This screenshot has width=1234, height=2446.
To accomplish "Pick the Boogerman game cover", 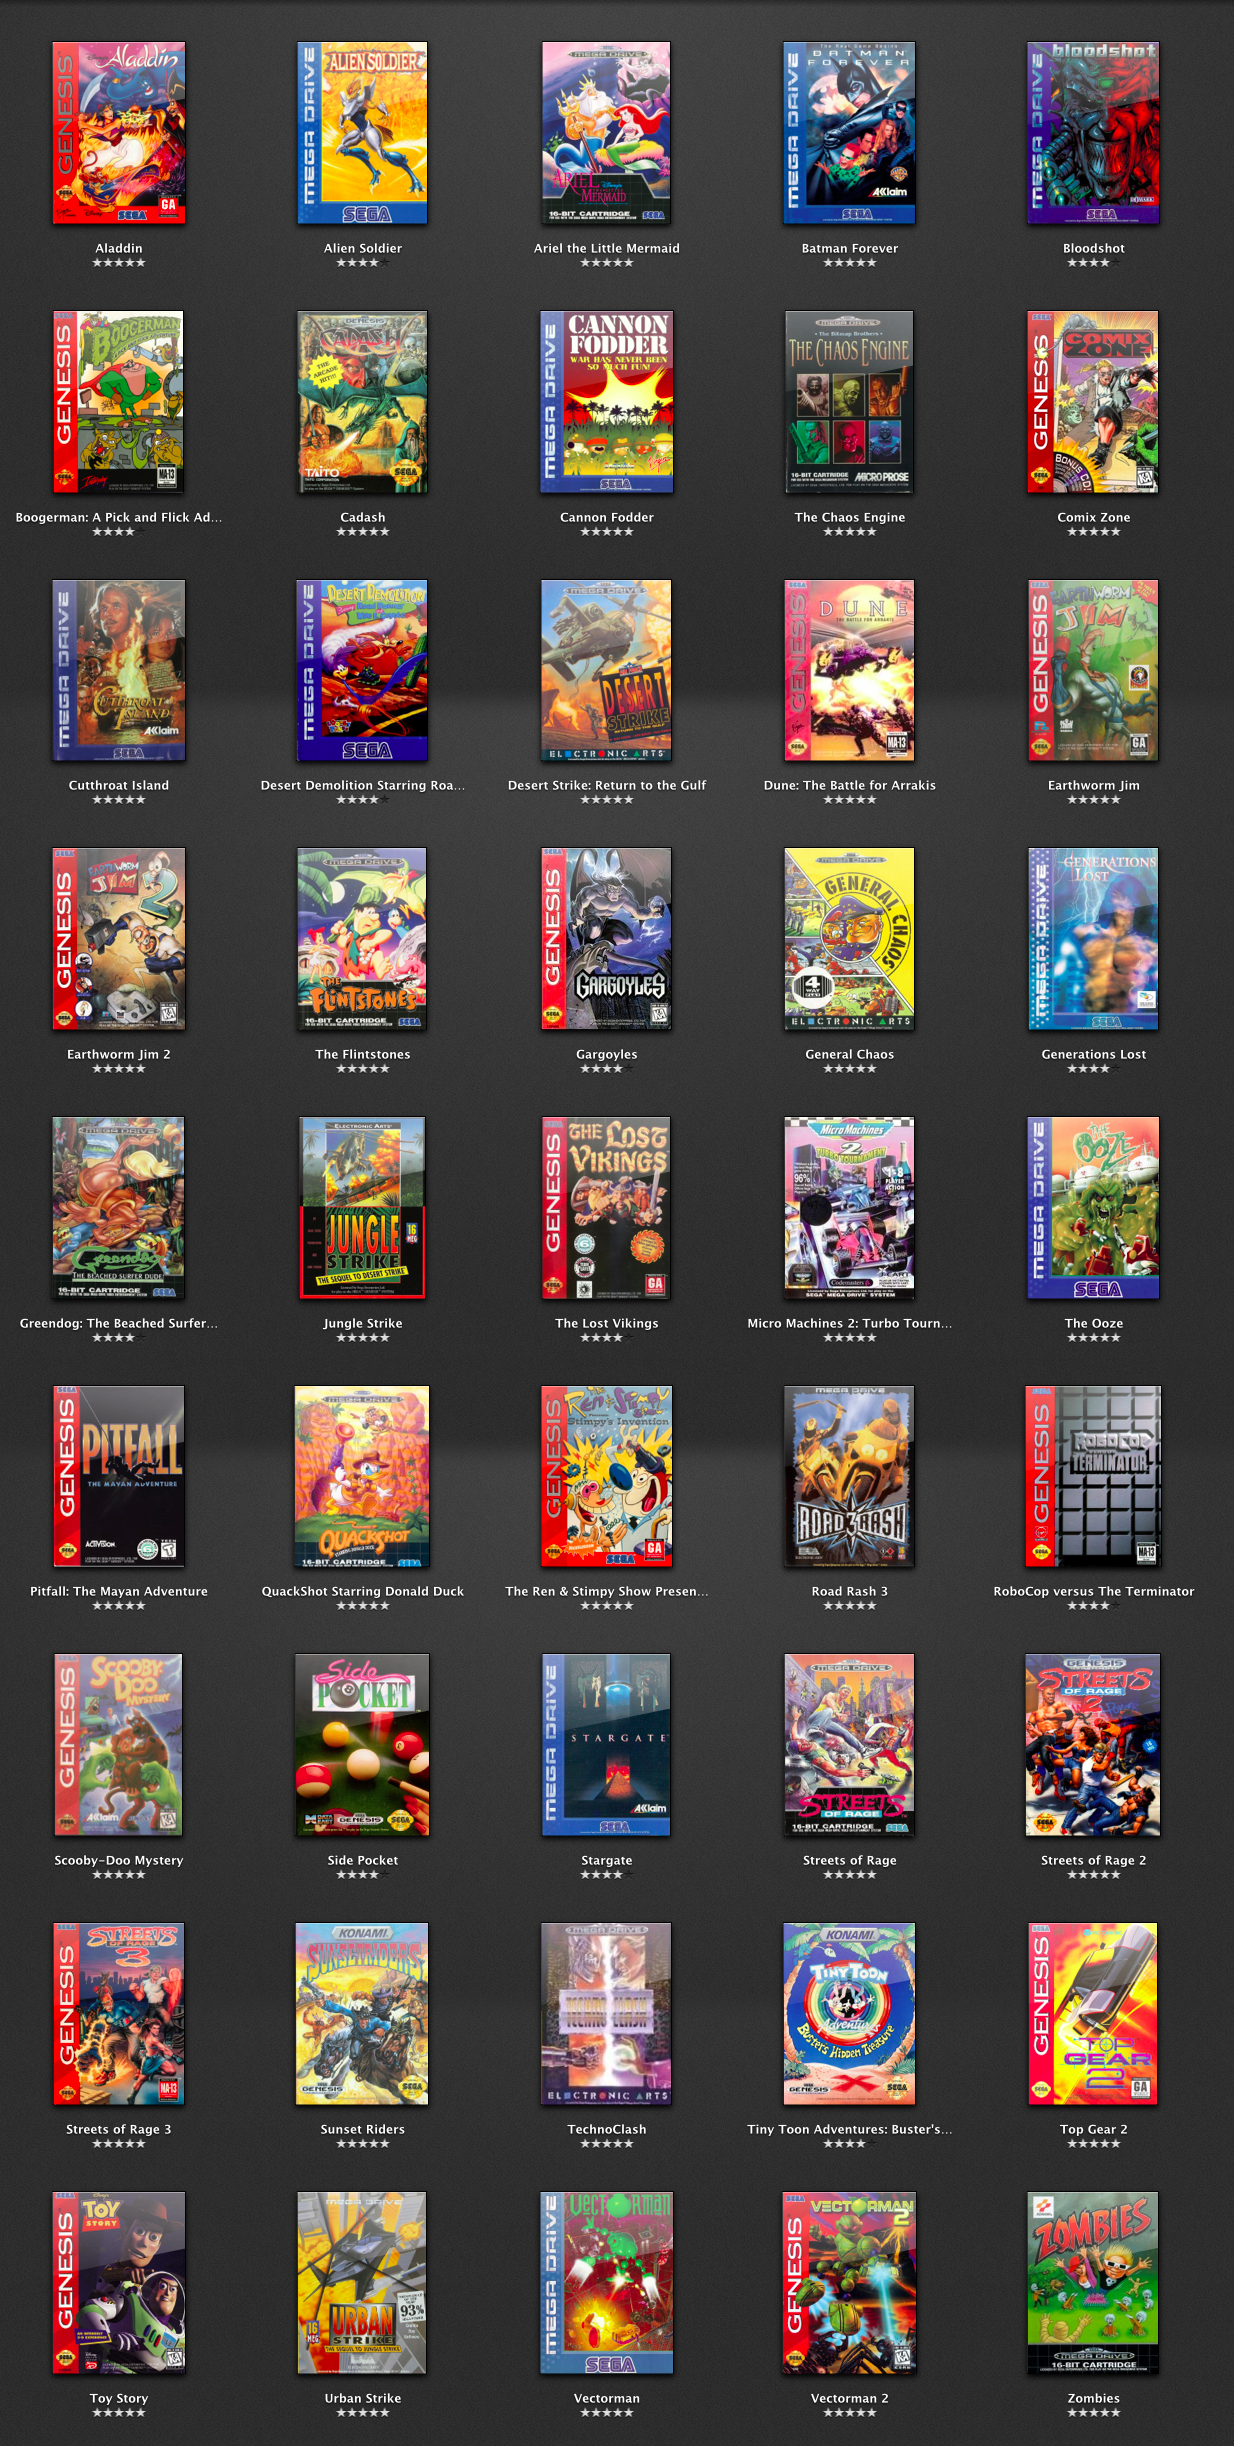I will click(x=119, y=402).
